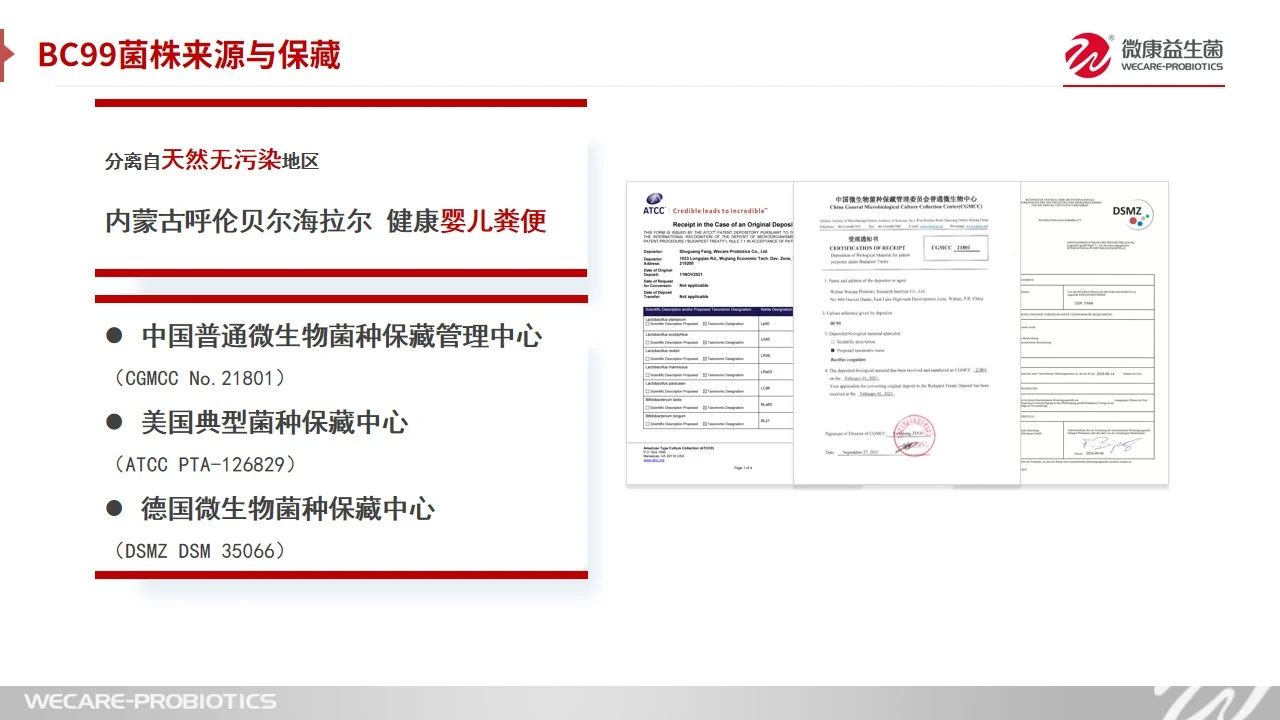Click the 微康益生菌 brand name text
This screenshot has height=720, width=1280.
coord(1171,49)
